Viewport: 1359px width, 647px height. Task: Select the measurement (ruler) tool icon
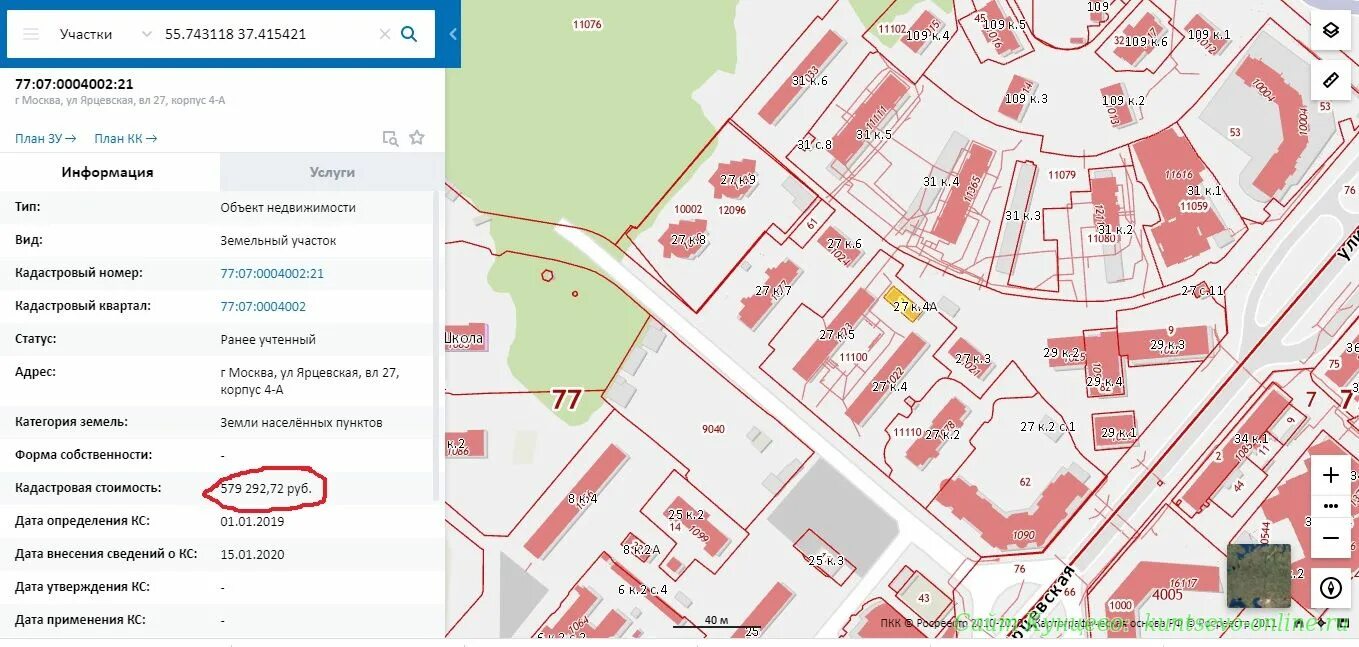[x=1331, y=80]
